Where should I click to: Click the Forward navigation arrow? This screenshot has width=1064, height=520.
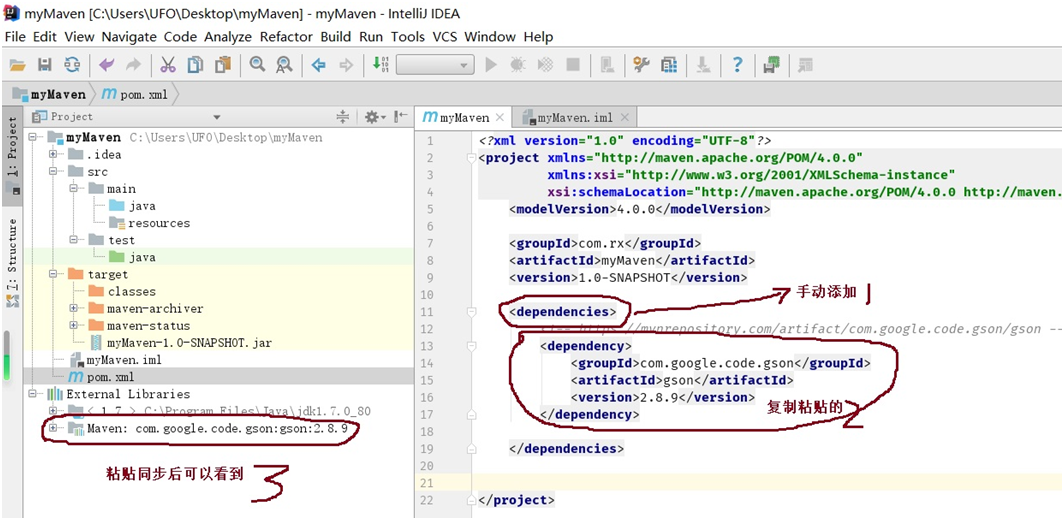346,65
